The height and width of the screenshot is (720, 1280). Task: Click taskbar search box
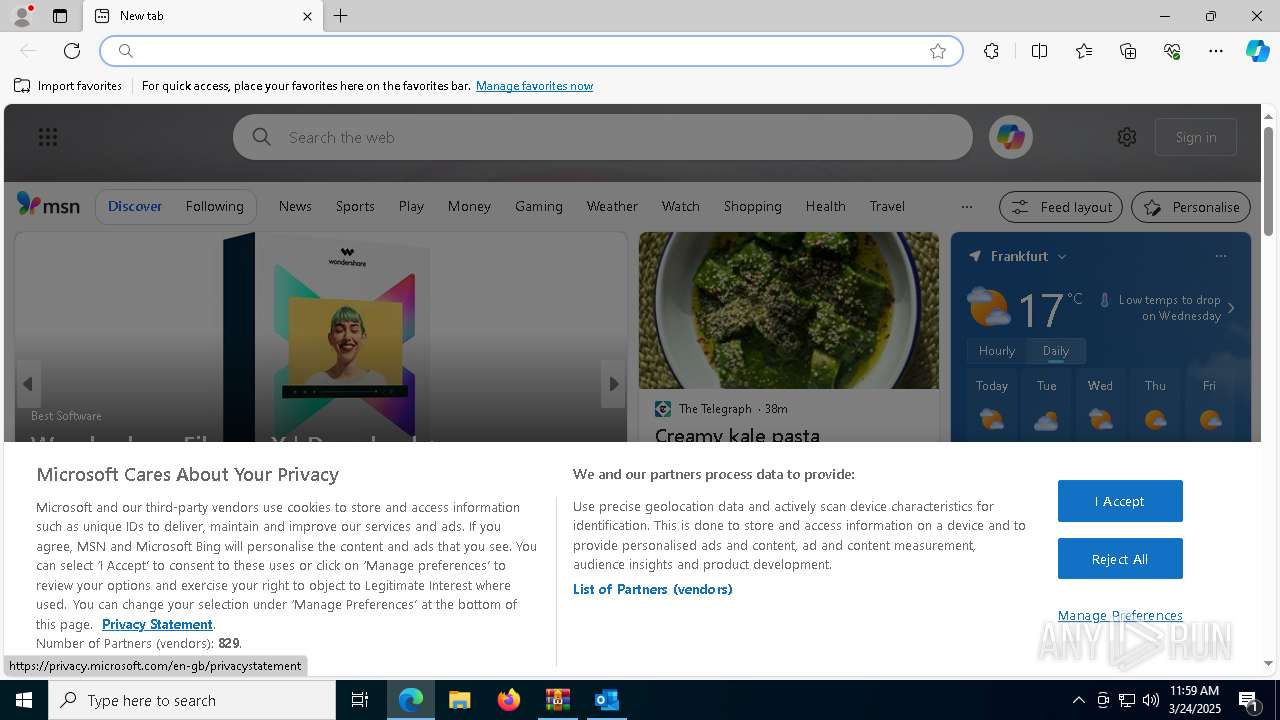pyautogui.click(x=192, y=700)
